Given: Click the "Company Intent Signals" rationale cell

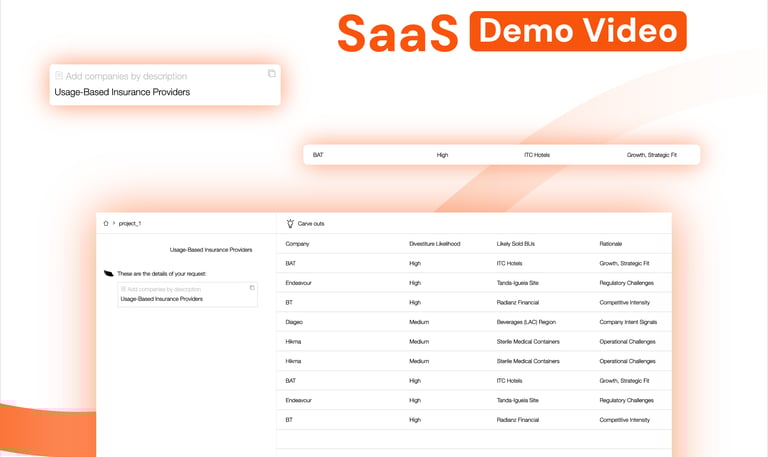Looking at the screenshot, I should 628,322.
